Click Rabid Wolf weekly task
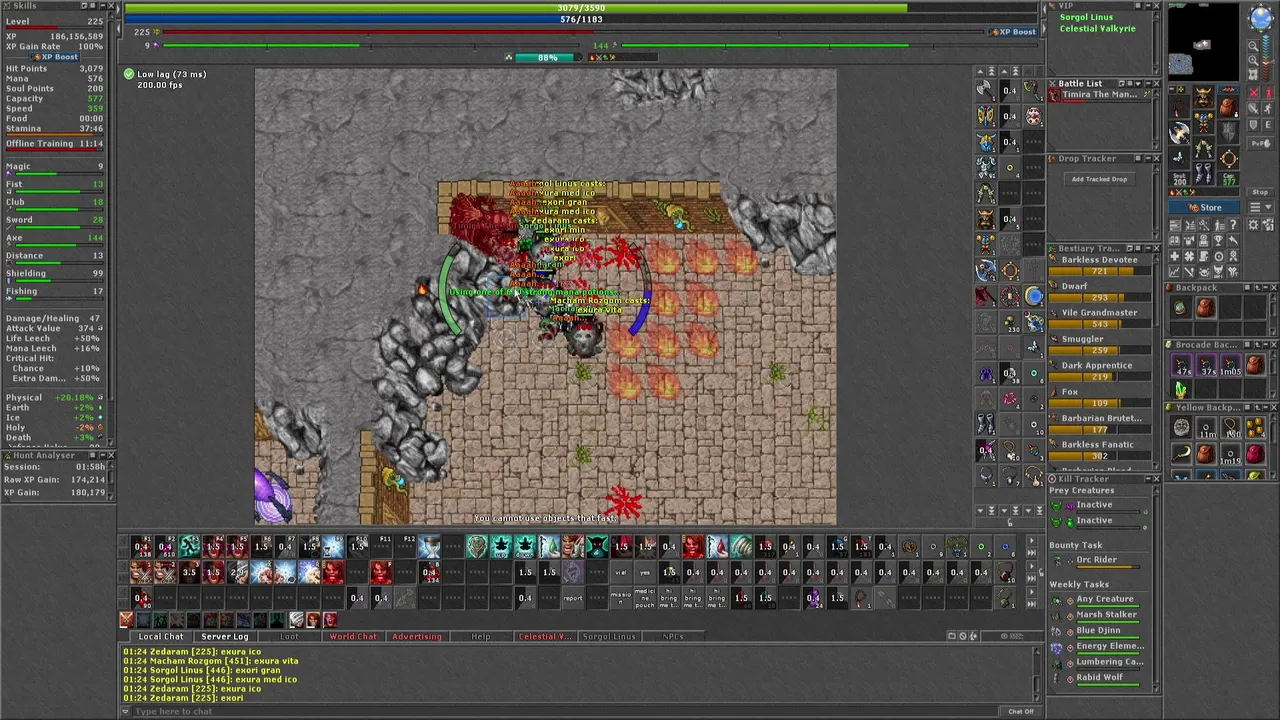This screenshot has height=720, width=1280. click(x=1099, y=678)
